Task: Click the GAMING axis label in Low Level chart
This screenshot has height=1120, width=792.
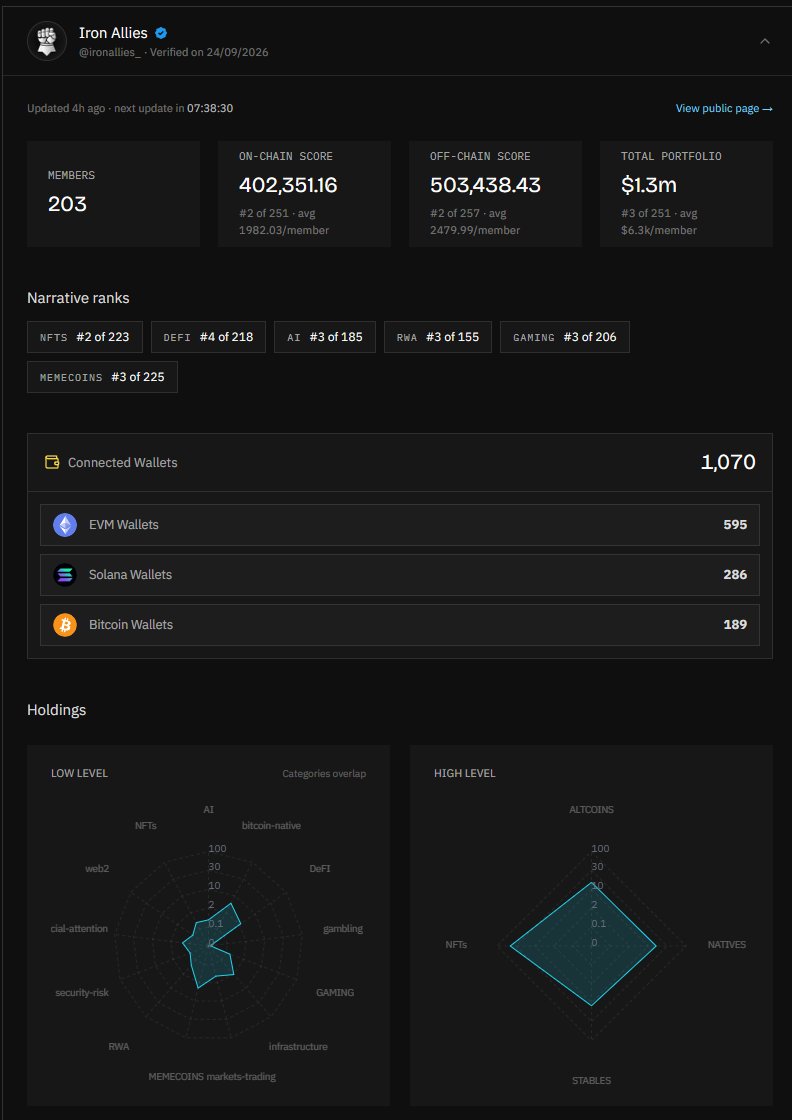Action: coord(335,993)
